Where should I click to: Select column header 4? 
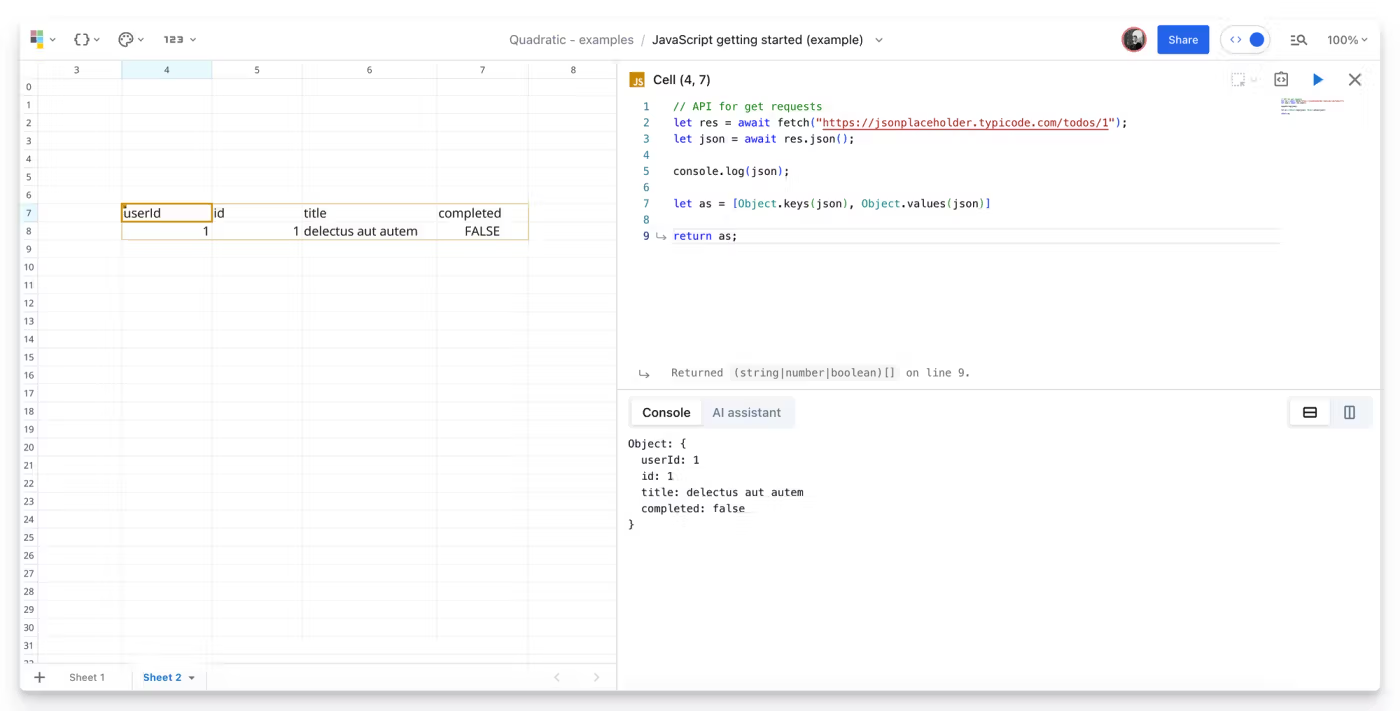167,70
